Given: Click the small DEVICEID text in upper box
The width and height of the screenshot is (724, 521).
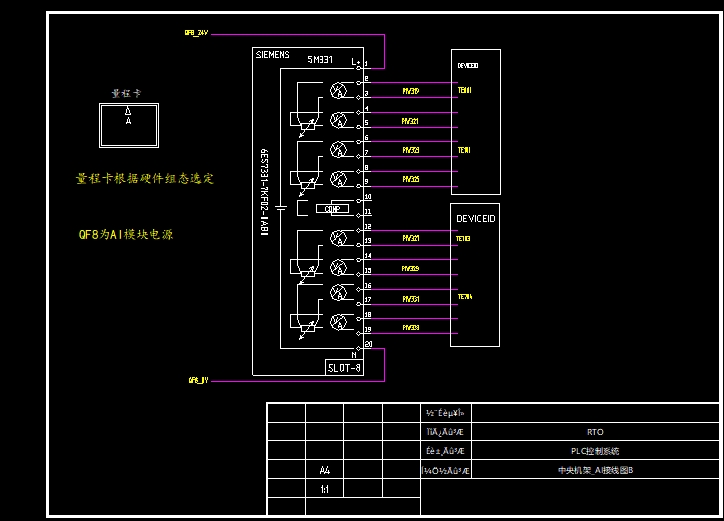Looking at the screenshot, I should coord(468,66).
